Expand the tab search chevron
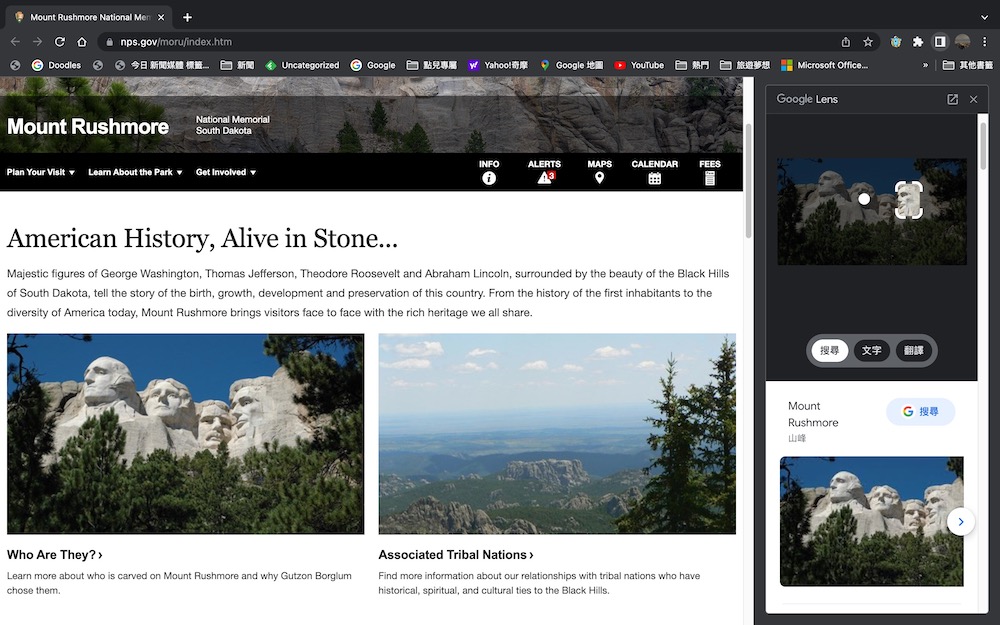The image size is (1000, 625). click(985, 17)
